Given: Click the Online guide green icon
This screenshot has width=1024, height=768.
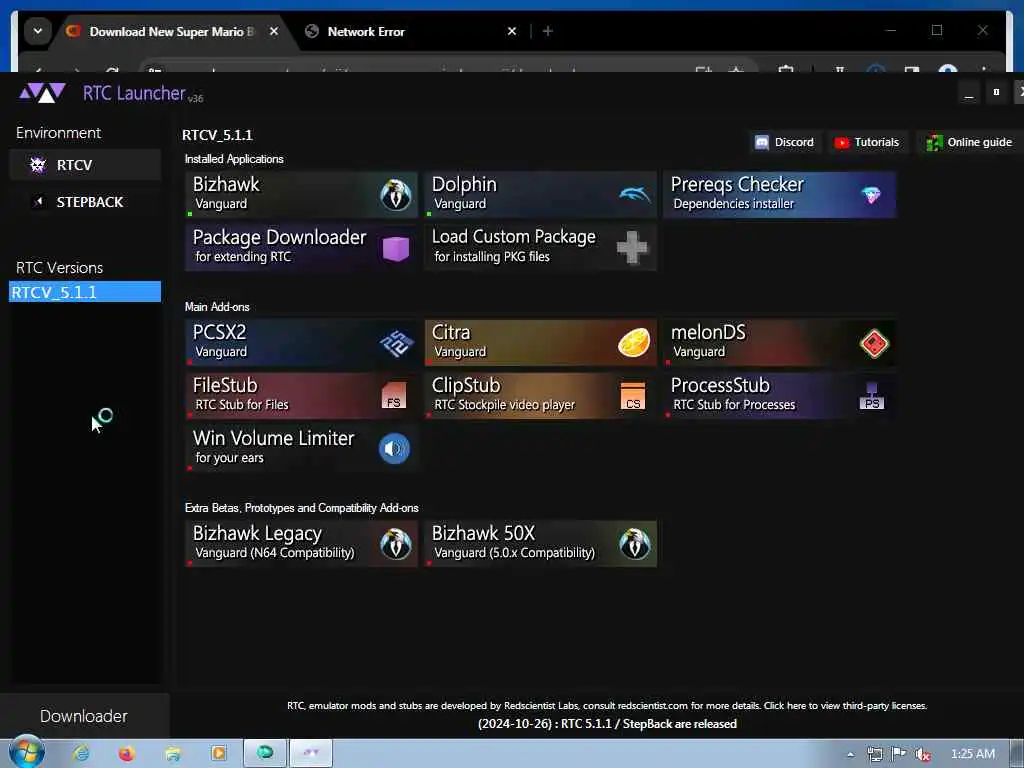Looking at the screenshot, I should tap(935, 142).
